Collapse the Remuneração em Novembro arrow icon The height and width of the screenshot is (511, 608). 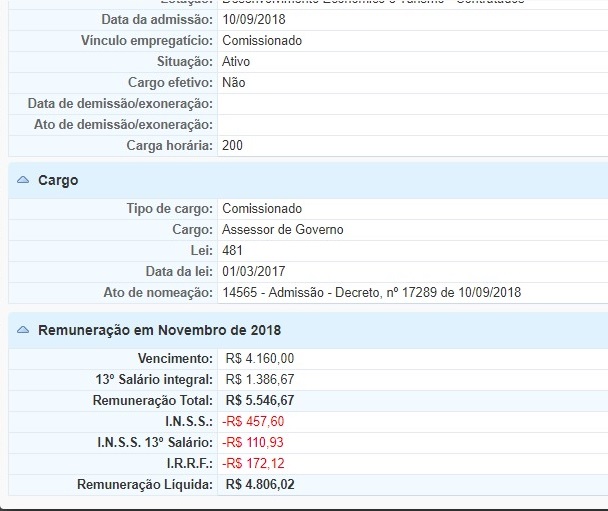(x=23, y=330)
